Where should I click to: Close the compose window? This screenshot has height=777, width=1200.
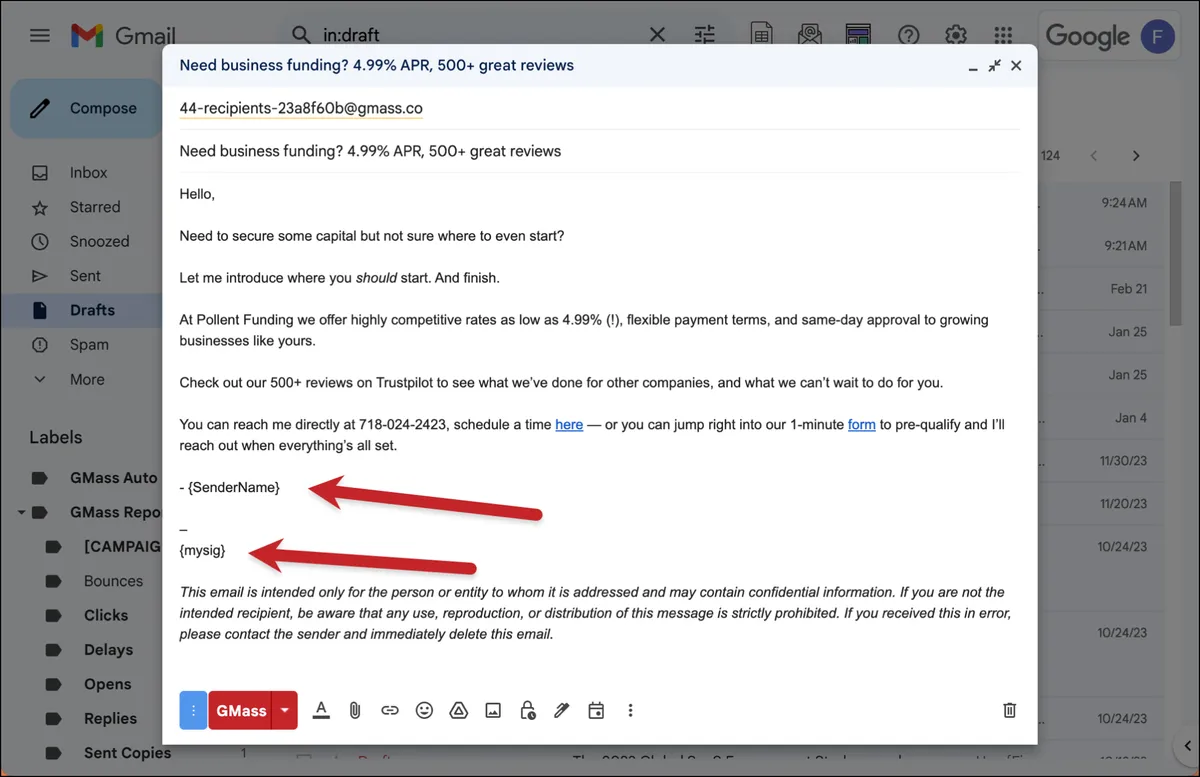[1016, 66]
